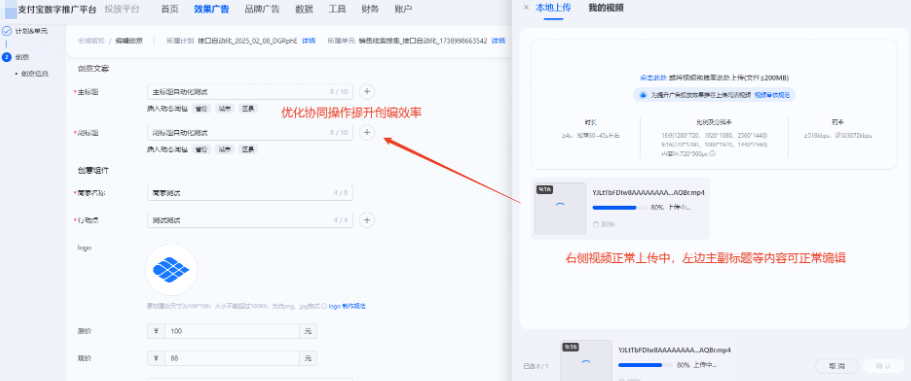The height and width of the screenshot is (381, 911).
Task: Click third dynamic word tag under 副标题
Action: [248, 150]
